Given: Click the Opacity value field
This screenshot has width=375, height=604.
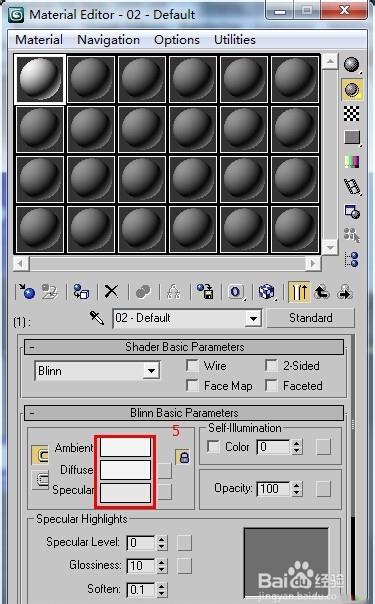Looking at the screenshot, I should (274, 489).
